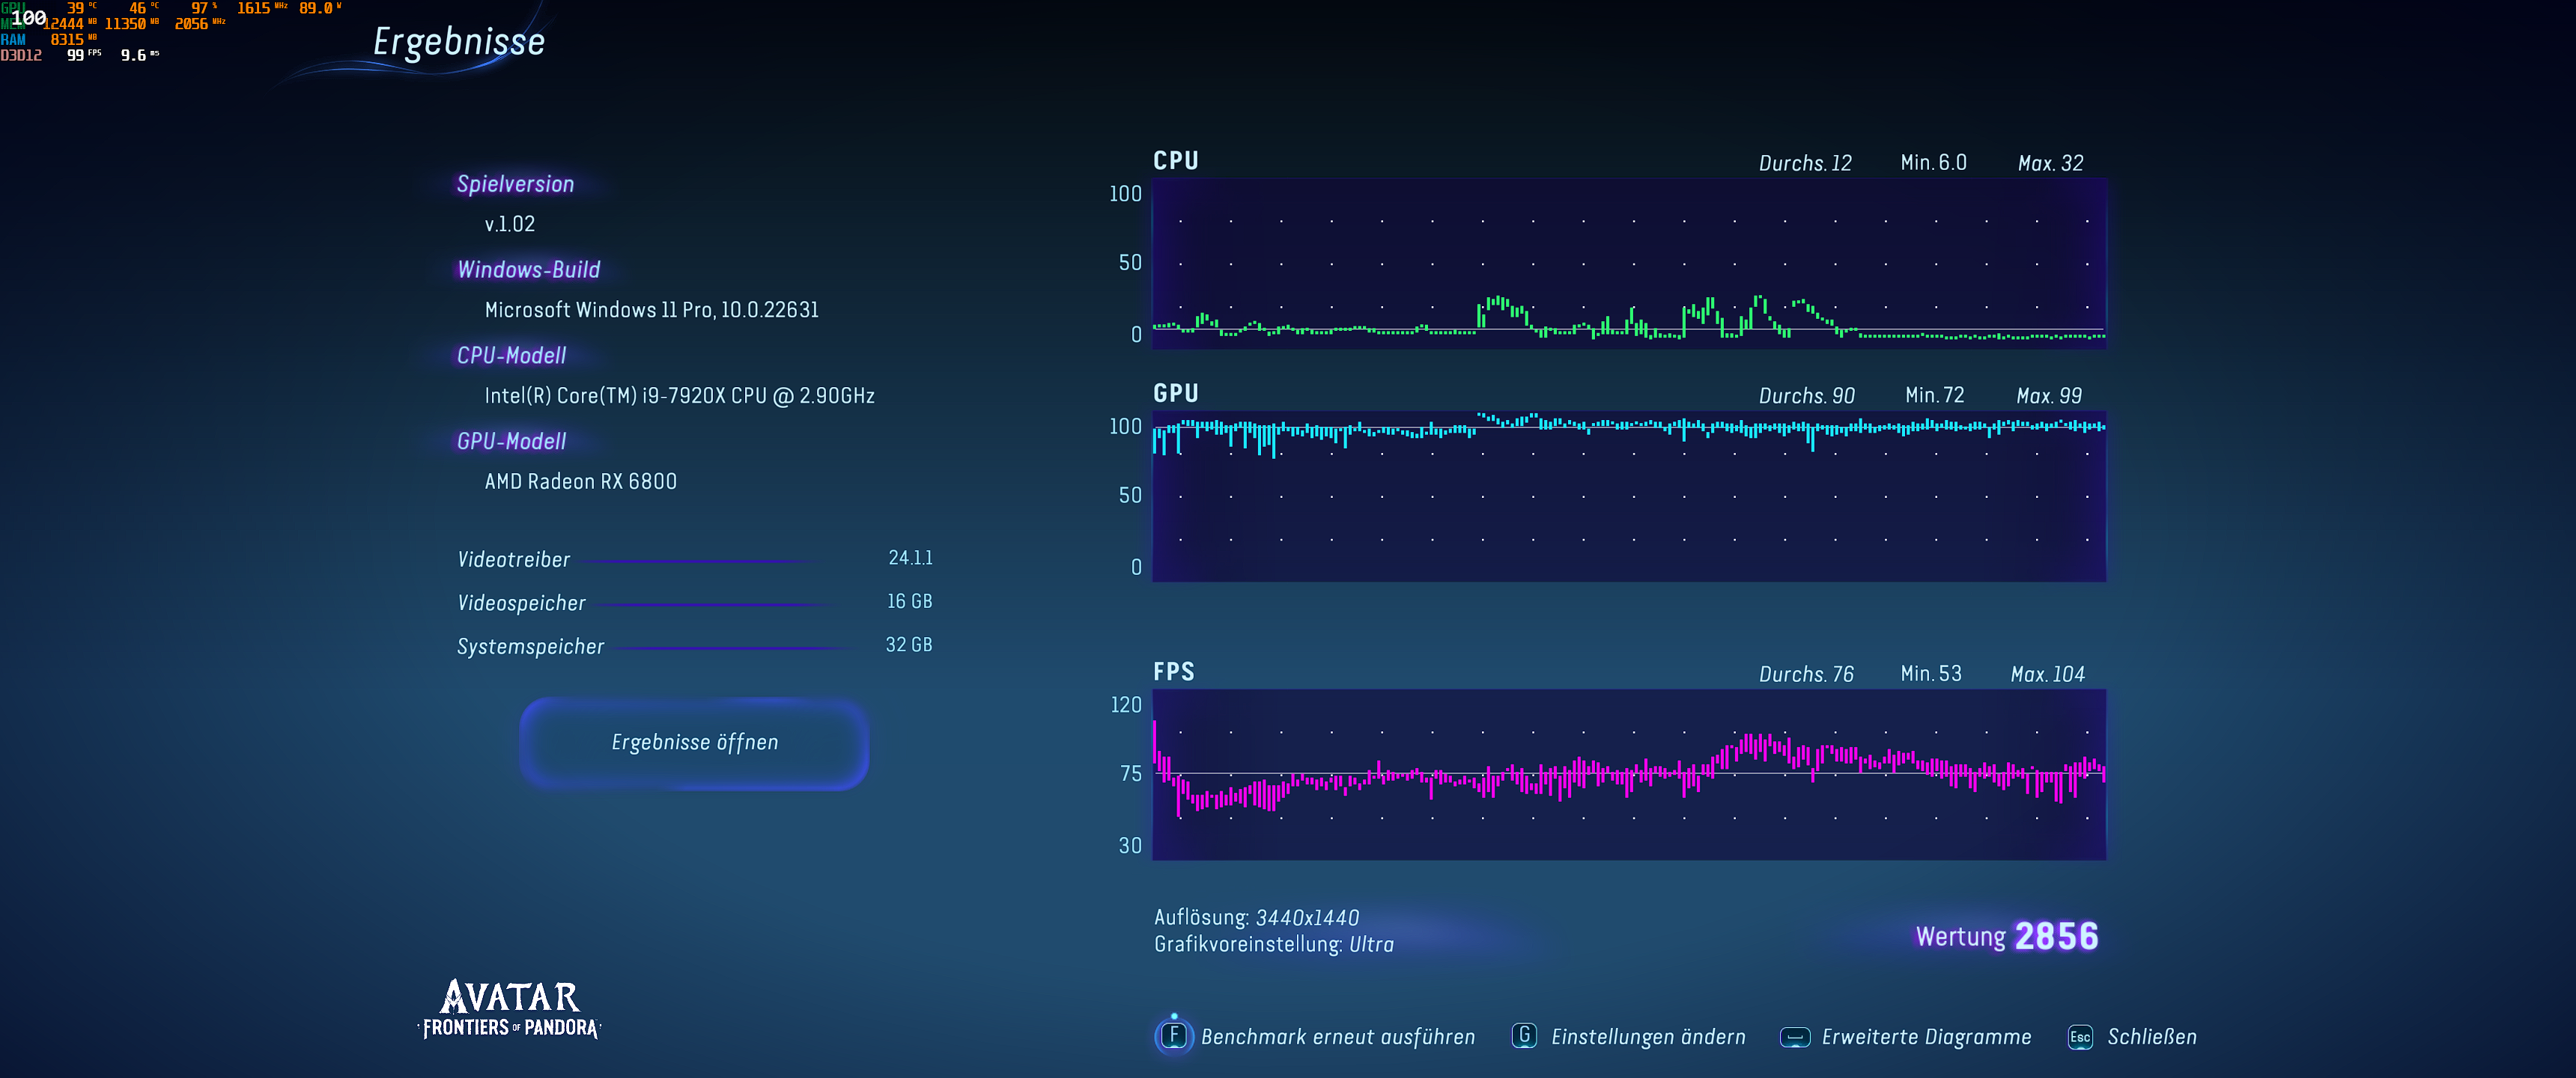Image resolution: width=2576 pixels, height=1078 pixels.
Task: Click the Auflösung 3440x1440 text
Action: pyautogui.click(x=1256, y=917)
